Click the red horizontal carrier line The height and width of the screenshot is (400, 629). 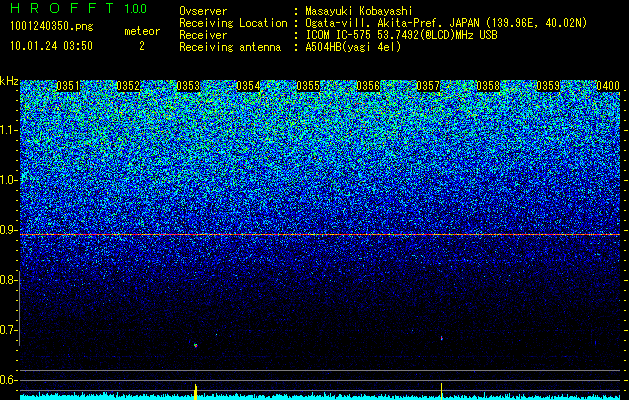(x=320, y=234)
